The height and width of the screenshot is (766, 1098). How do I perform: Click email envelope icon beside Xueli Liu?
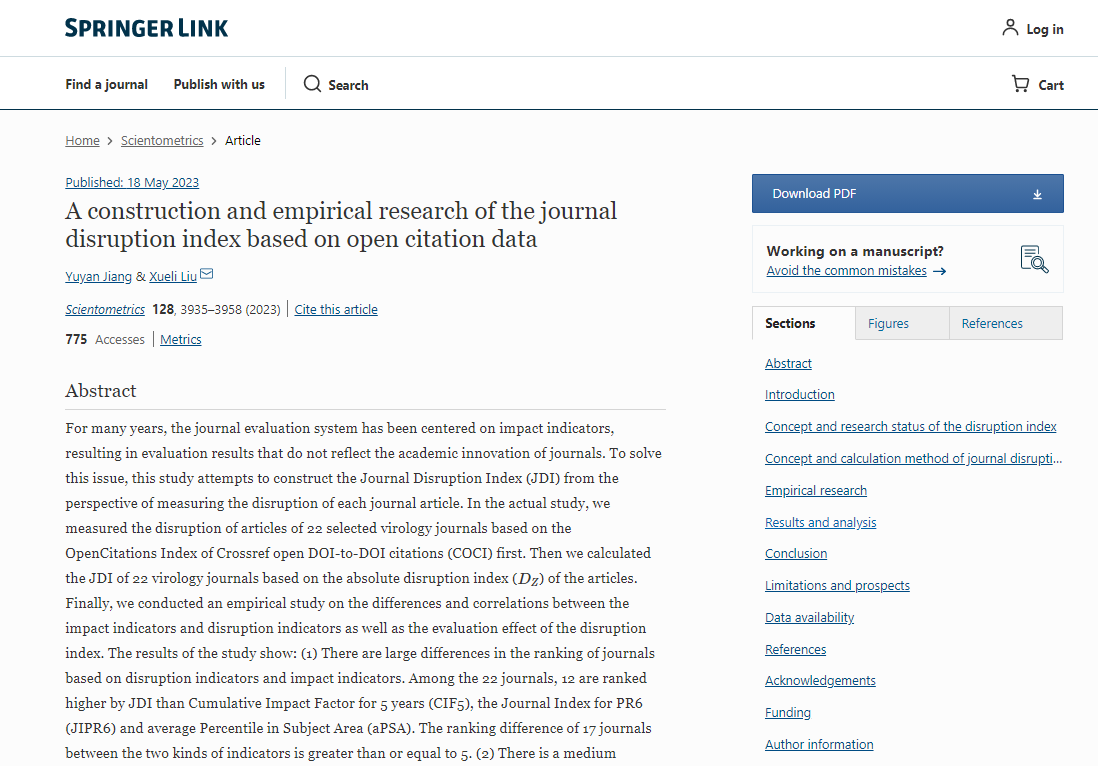coord(207,275)
